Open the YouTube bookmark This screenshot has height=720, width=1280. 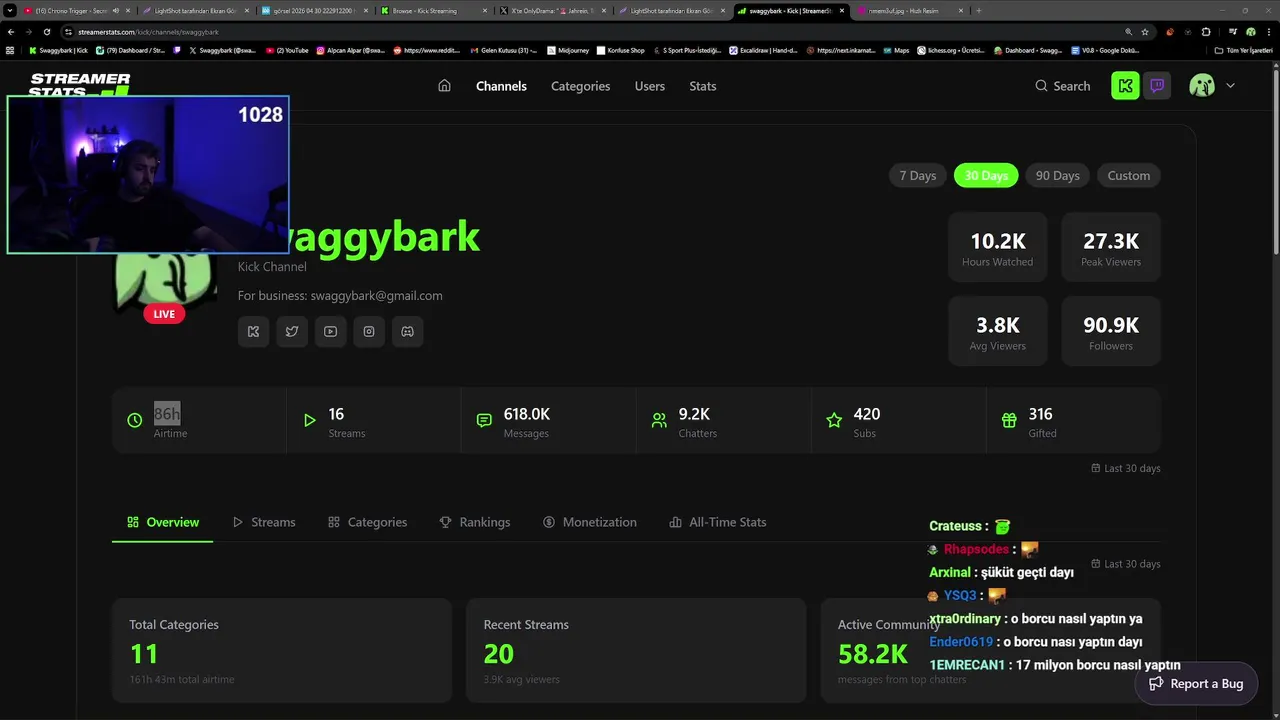288,50
